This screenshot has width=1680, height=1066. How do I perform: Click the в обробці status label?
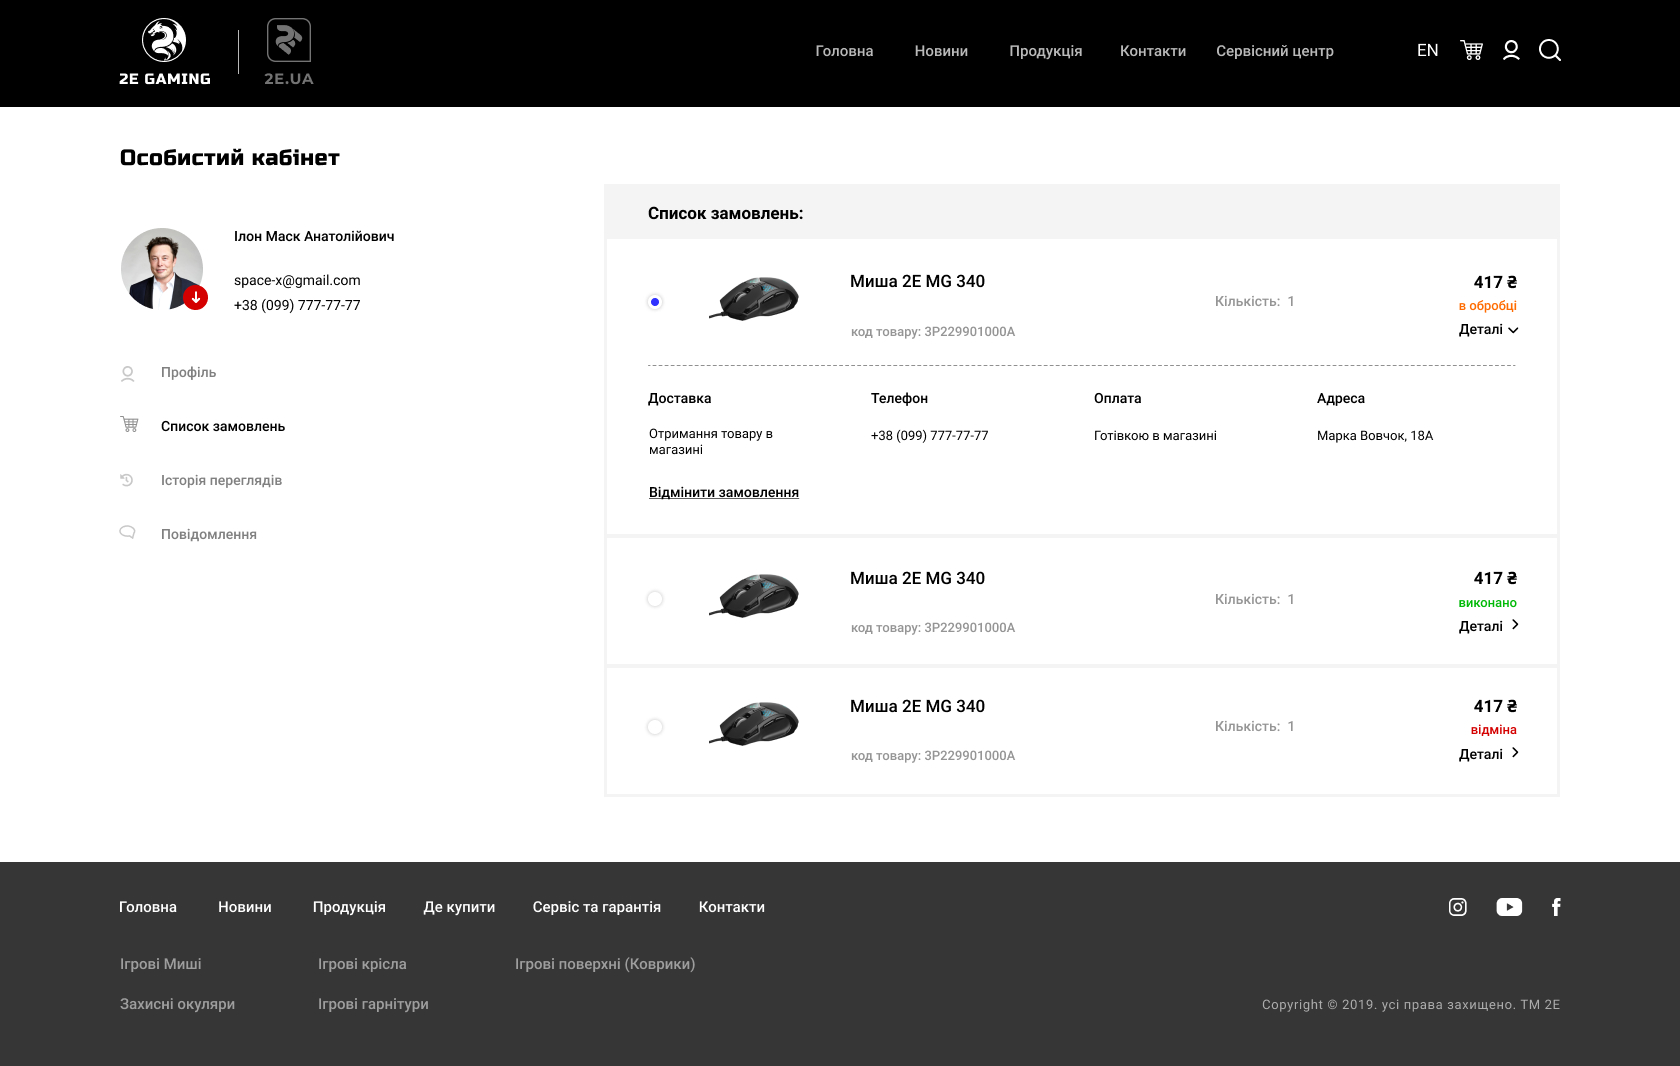1488,306
